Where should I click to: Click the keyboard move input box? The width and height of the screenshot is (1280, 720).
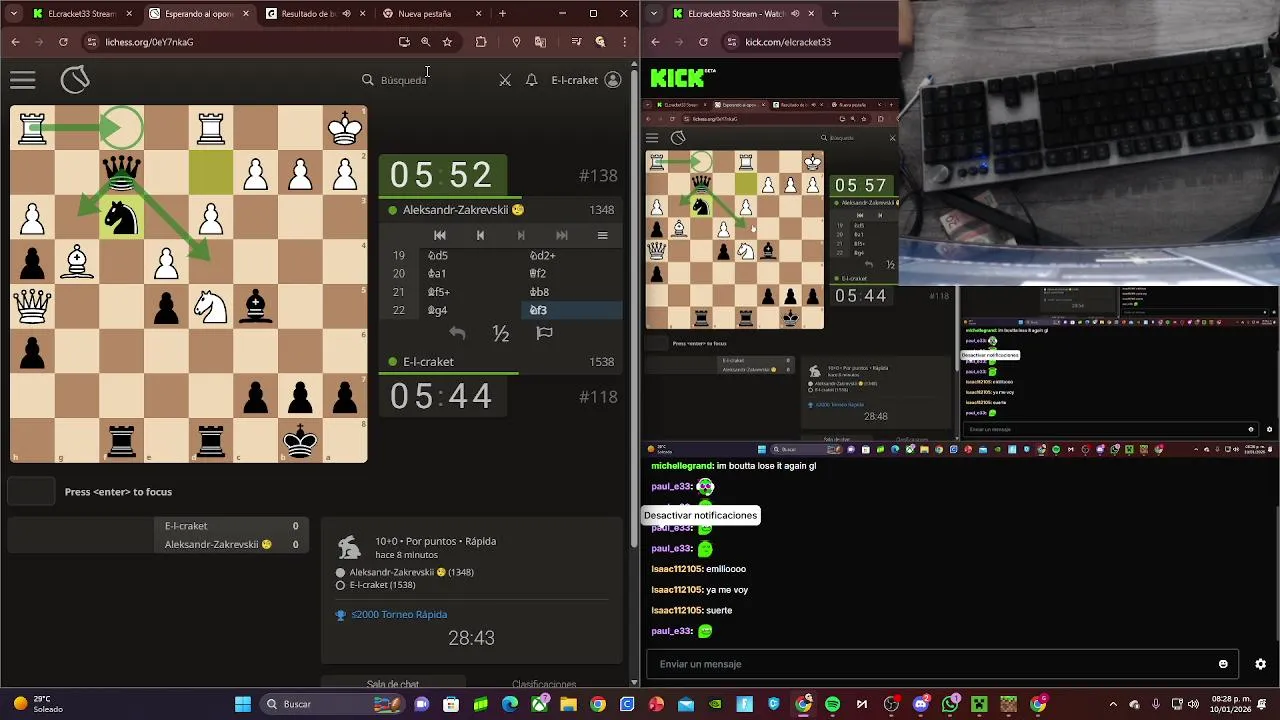pos(31,492)
